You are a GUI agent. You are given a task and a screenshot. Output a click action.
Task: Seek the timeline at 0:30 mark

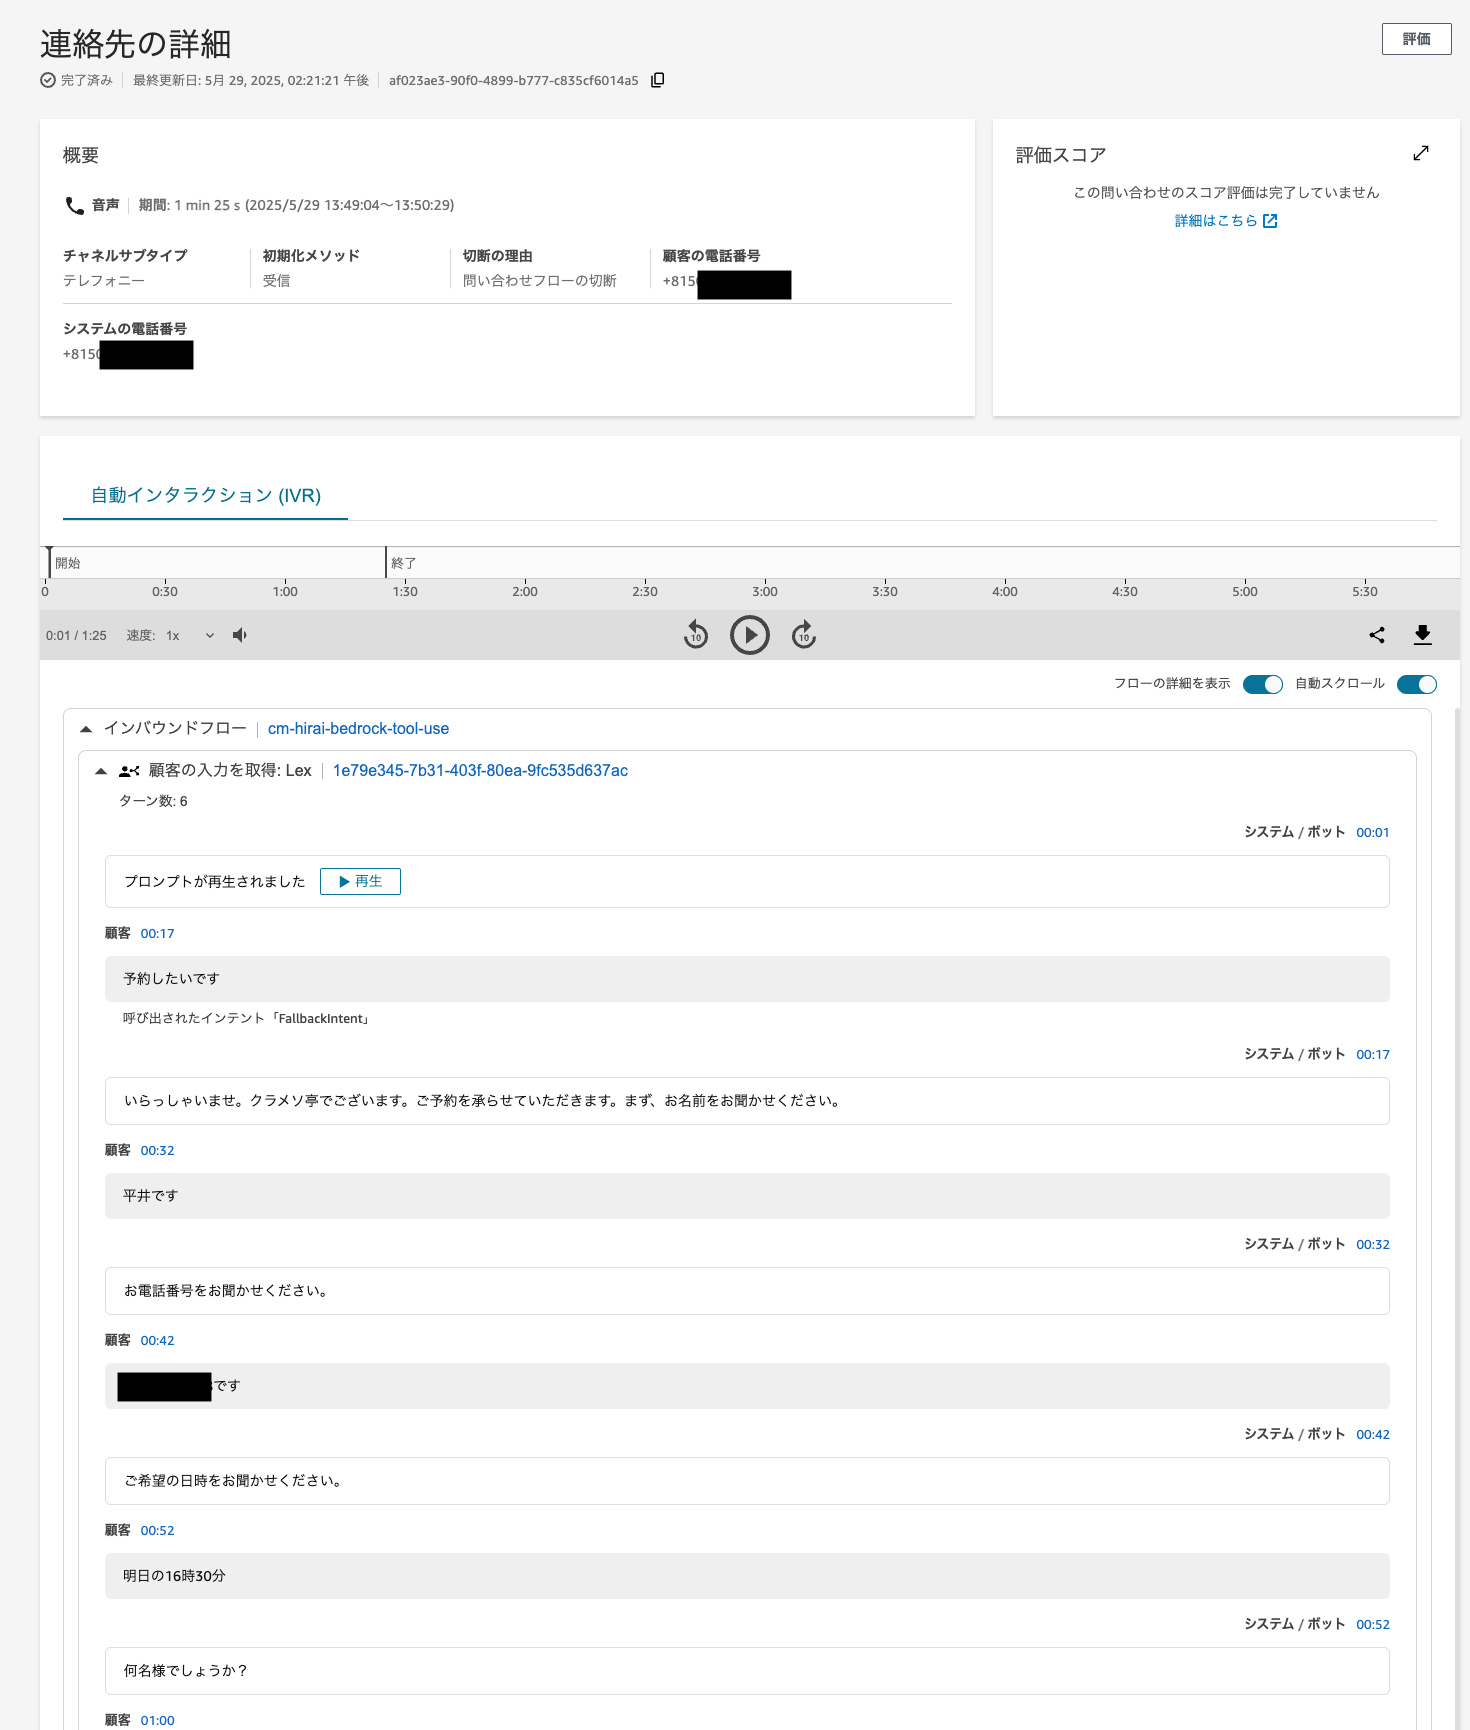click(165, 591)
